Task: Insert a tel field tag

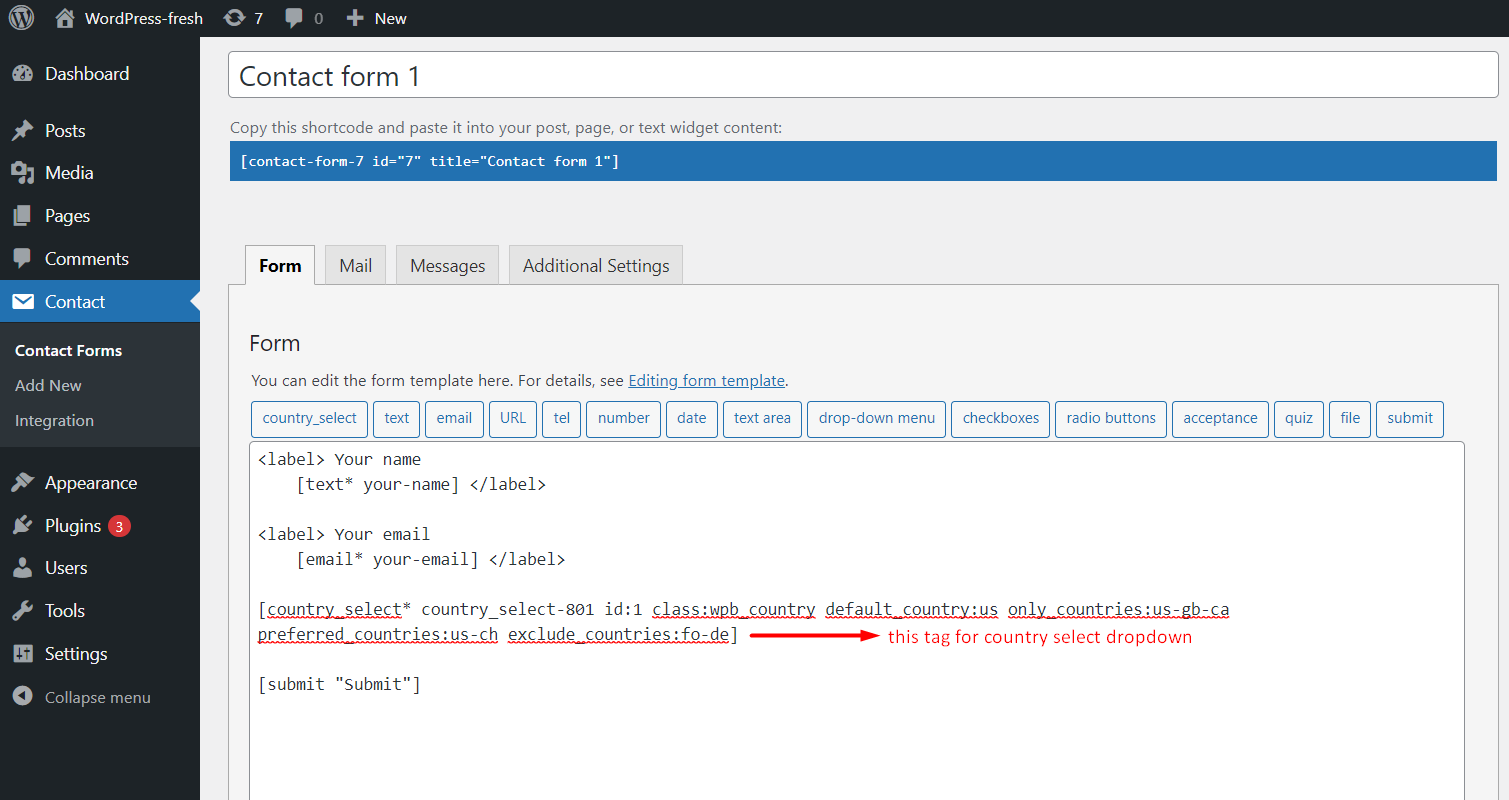Action: point(562,419)
